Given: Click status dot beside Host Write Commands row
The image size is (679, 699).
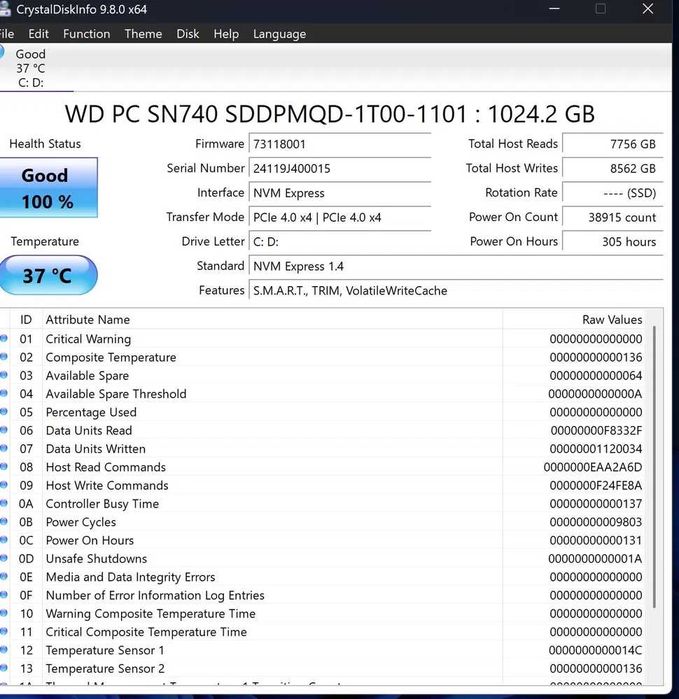Looking at the screenshot, I should 4,485.
